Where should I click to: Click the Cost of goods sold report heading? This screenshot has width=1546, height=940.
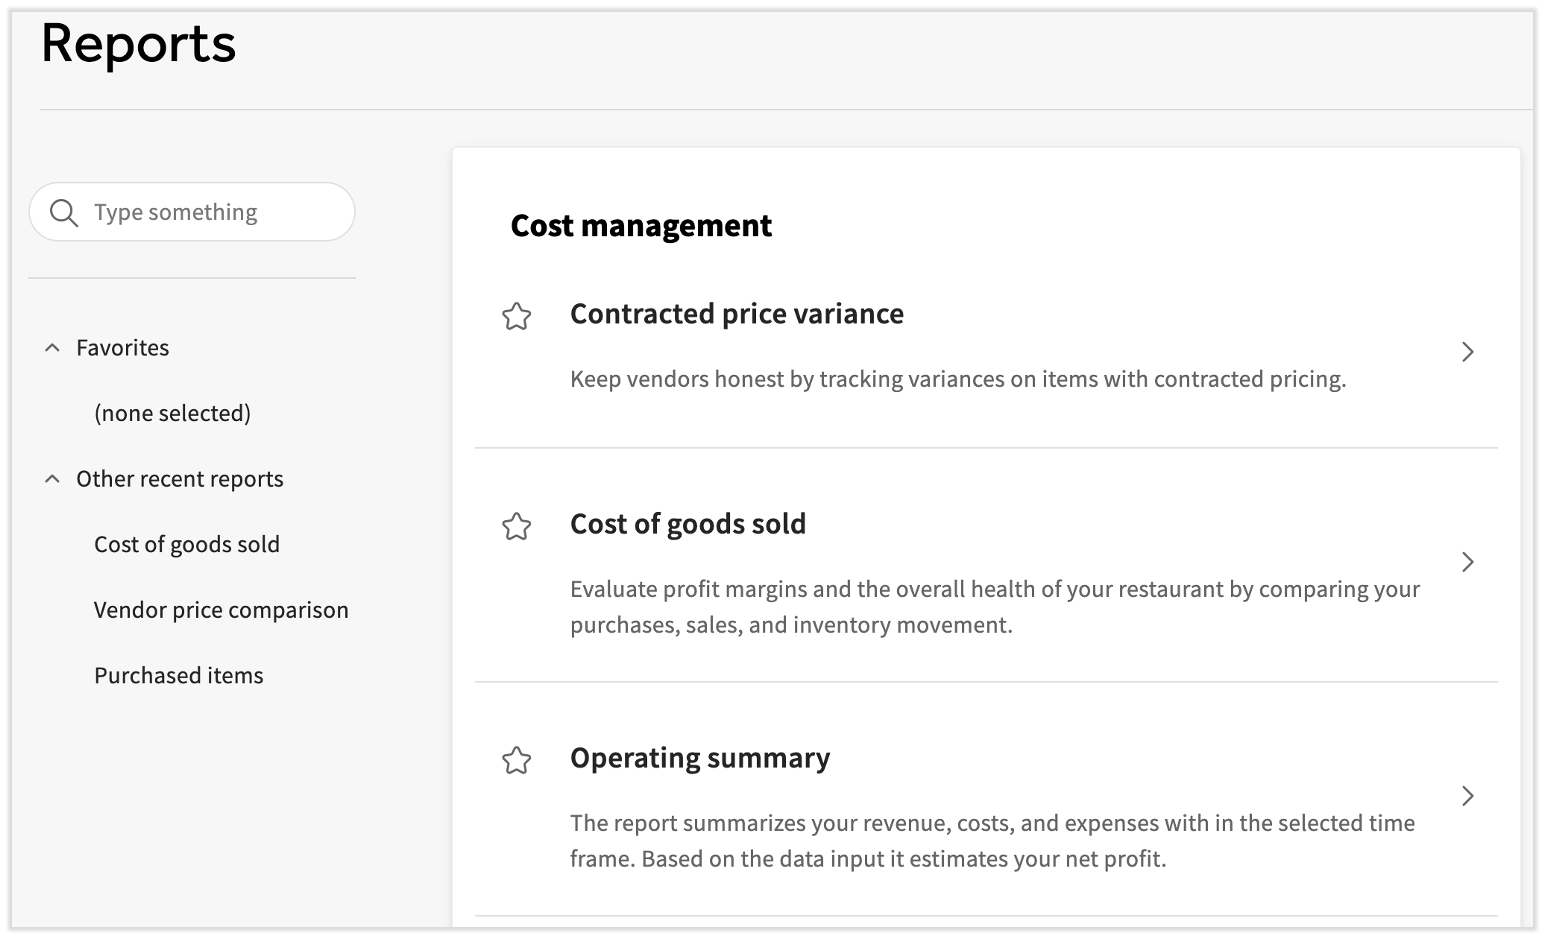pyautogui.click(x=687, y=523)
